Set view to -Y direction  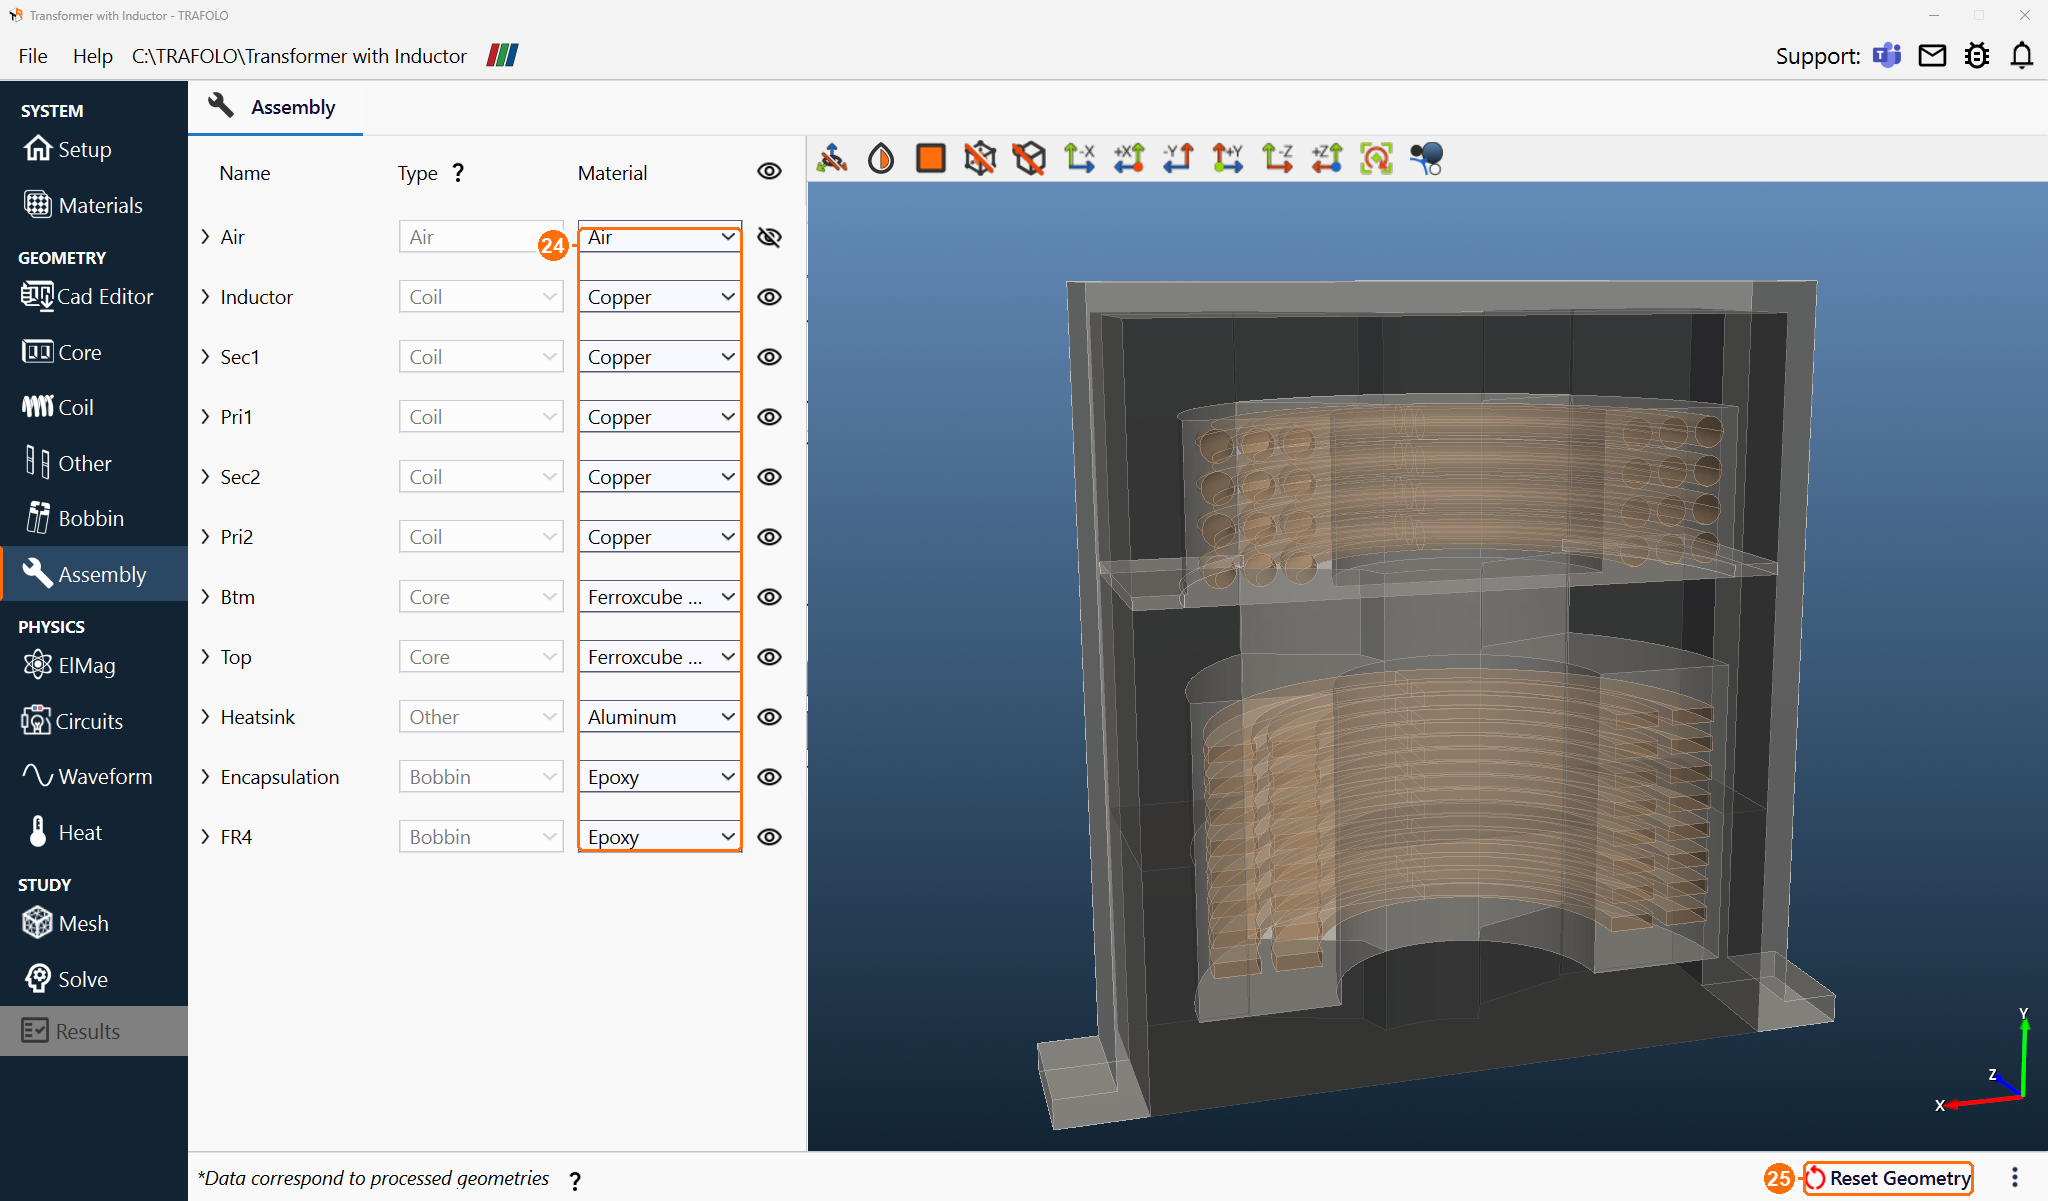pos(1178,158)
